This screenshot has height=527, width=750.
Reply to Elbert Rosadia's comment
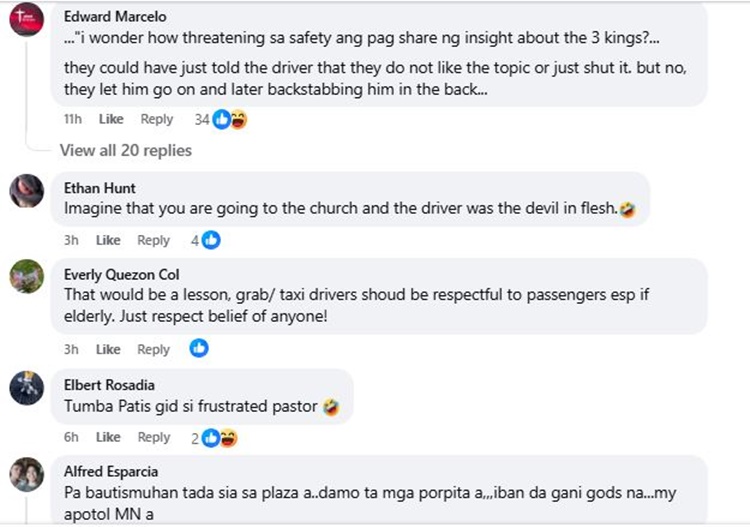(153, 437)
